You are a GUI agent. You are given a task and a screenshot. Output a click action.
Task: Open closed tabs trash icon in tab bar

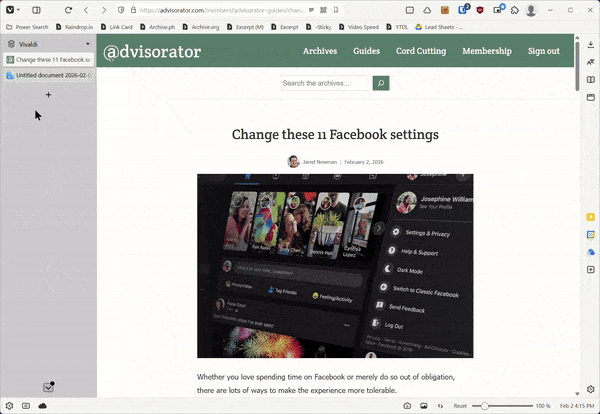[x=48, y=387]
